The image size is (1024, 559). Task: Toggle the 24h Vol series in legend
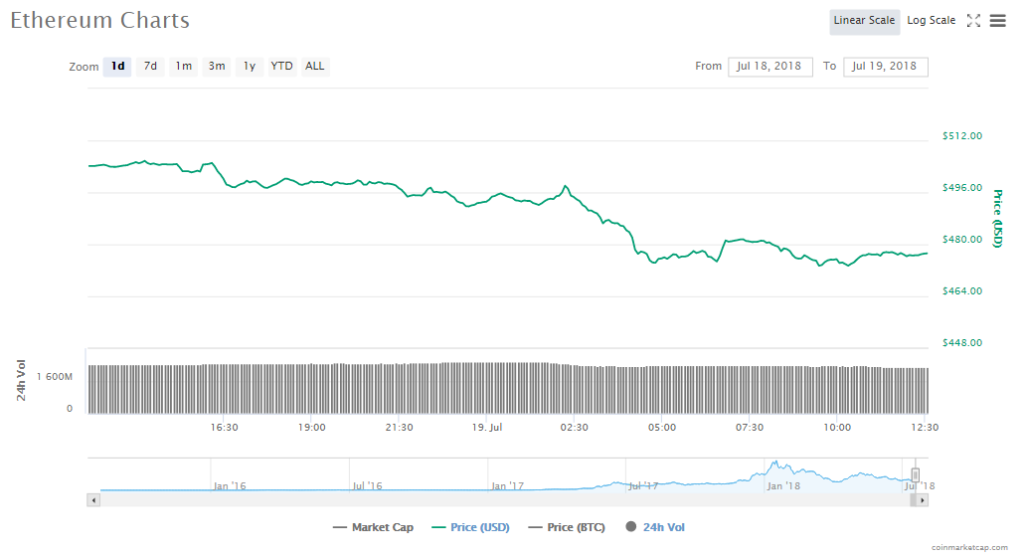(655, 527)
